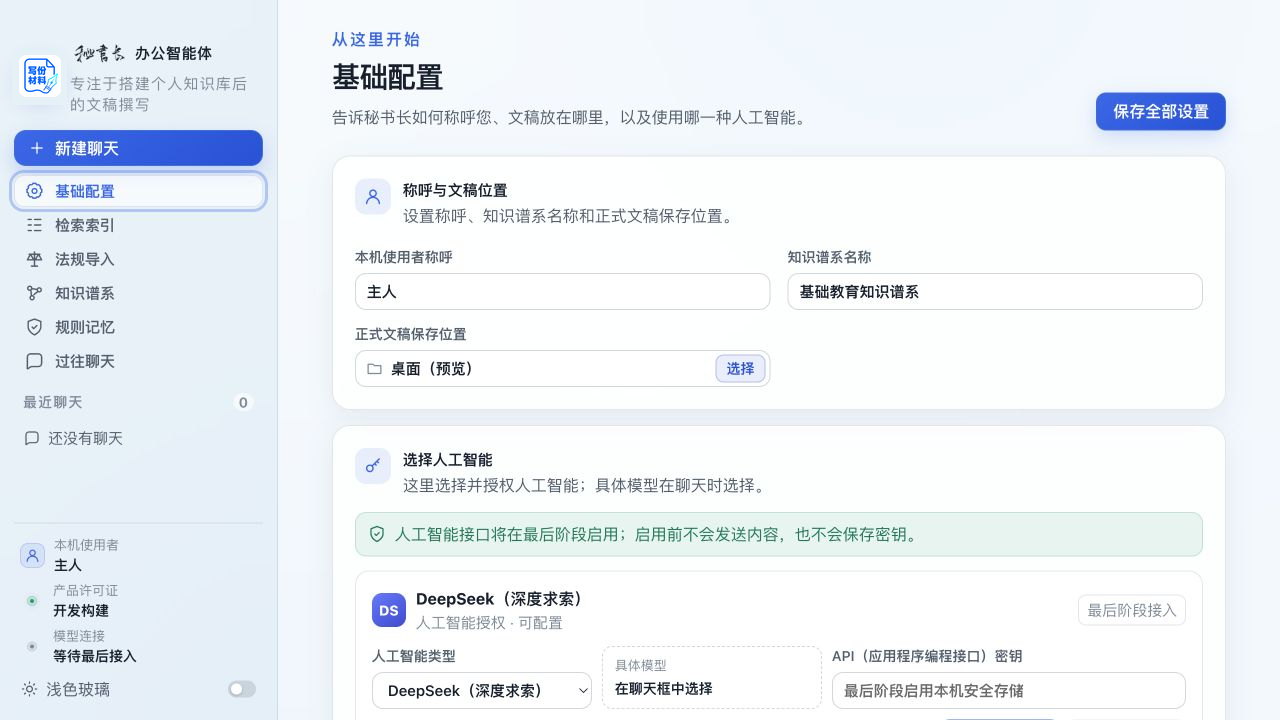
Task: Start a 新建聊天 conversation
Action: point(138,148)
